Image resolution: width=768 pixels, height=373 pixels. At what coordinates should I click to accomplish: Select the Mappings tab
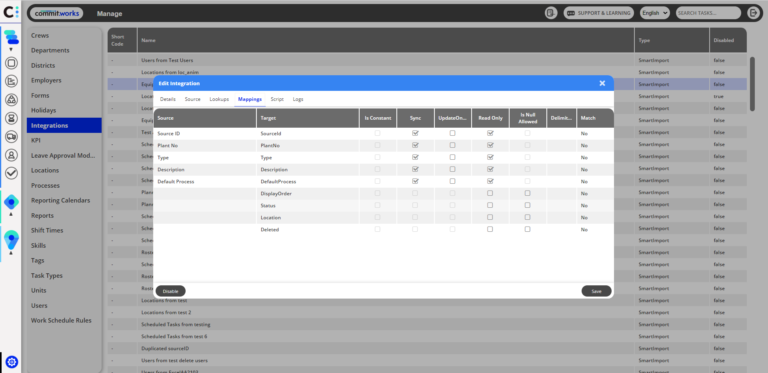pyautogui.click(x=250, y=99)
